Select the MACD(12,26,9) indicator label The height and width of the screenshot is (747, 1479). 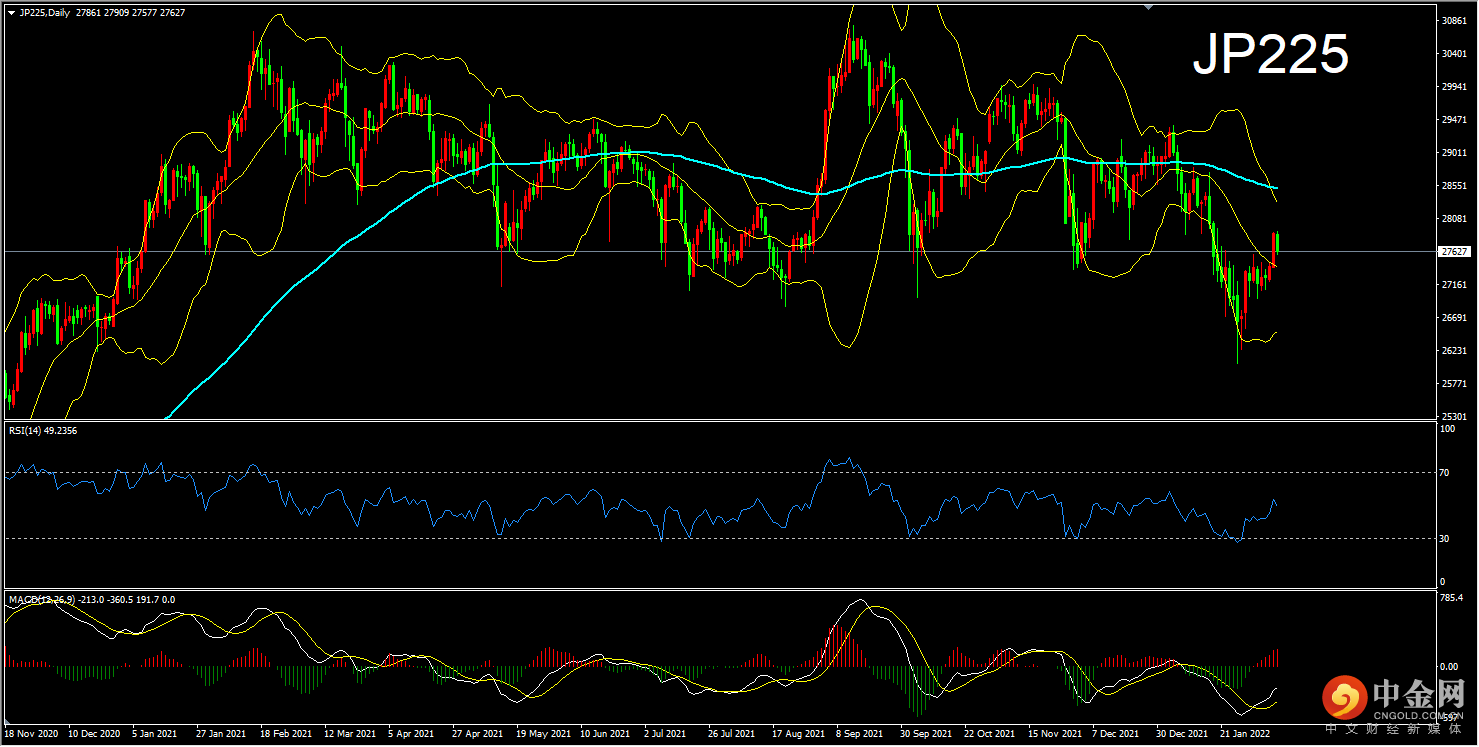click(92, 599)
